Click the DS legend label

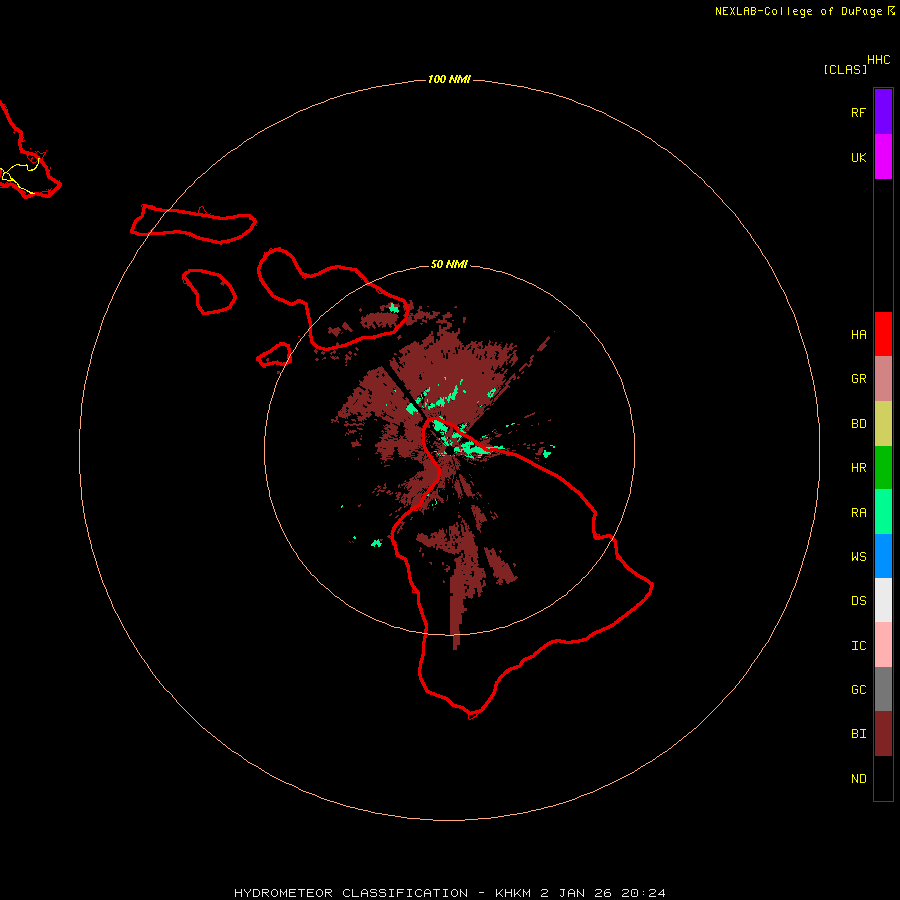coord(858,601)
